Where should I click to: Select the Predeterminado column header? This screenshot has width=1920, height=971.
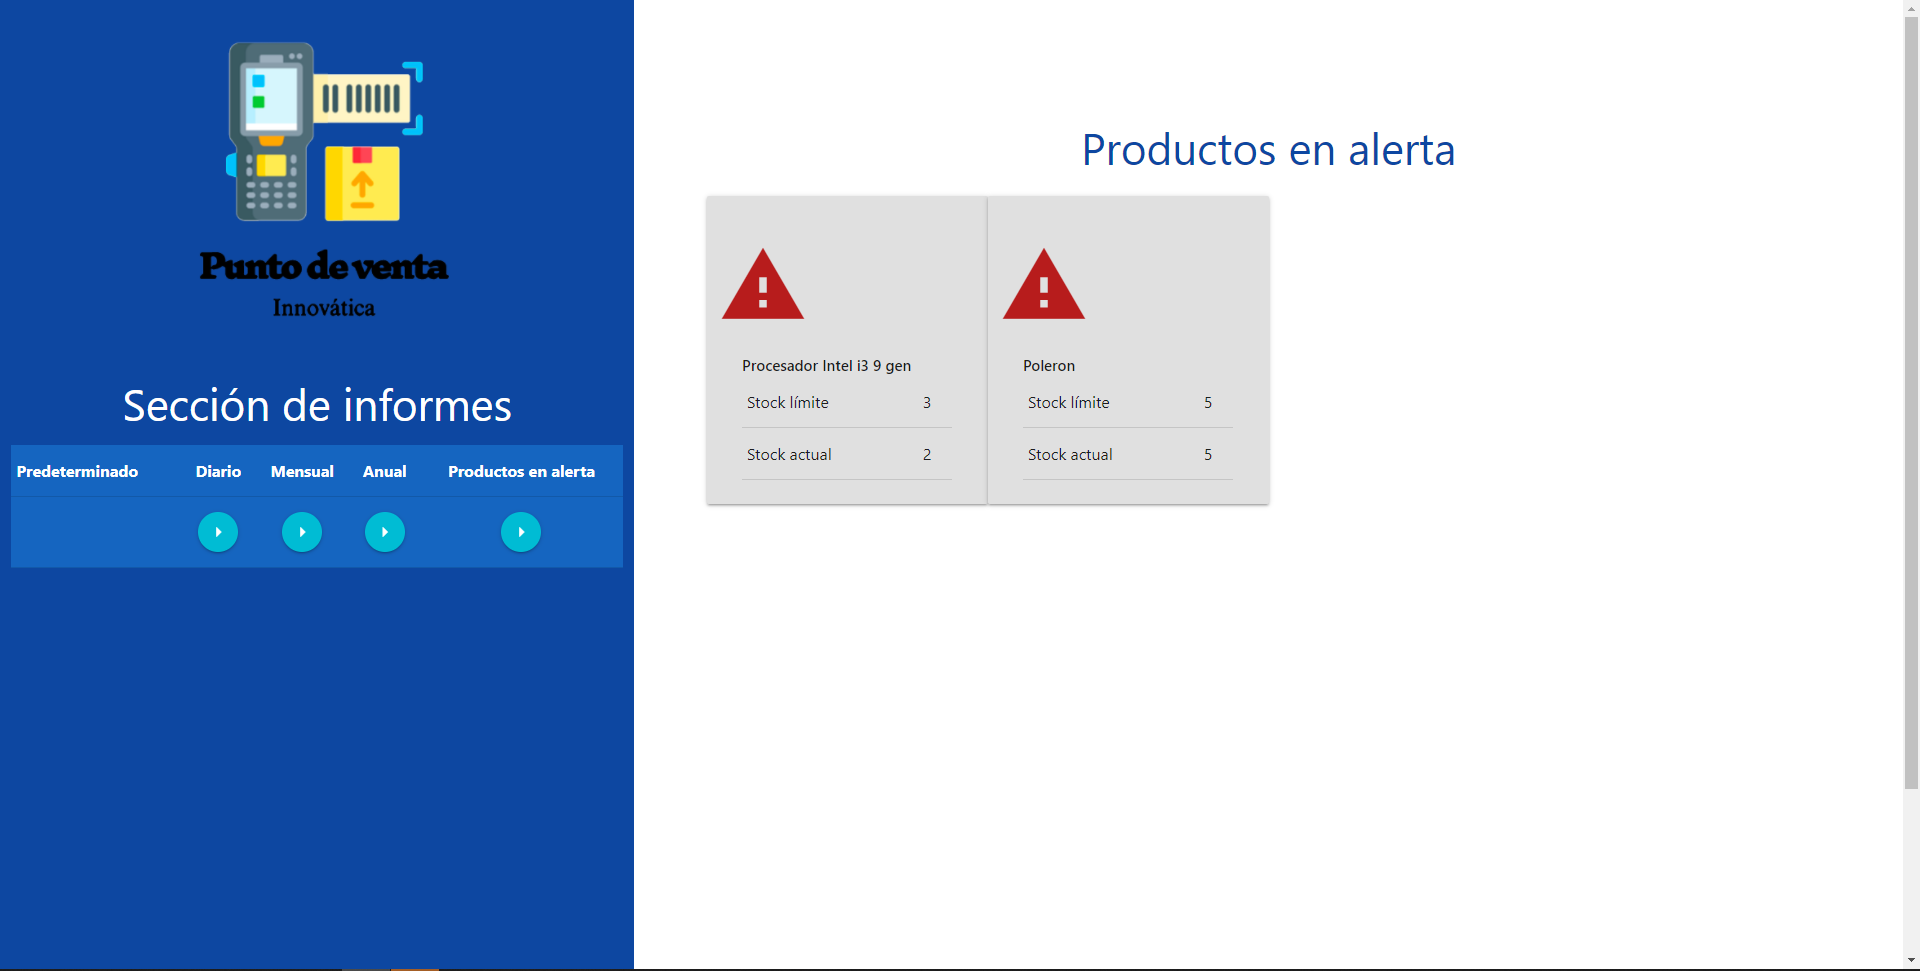pyautogui.click(x=77, y=472)
